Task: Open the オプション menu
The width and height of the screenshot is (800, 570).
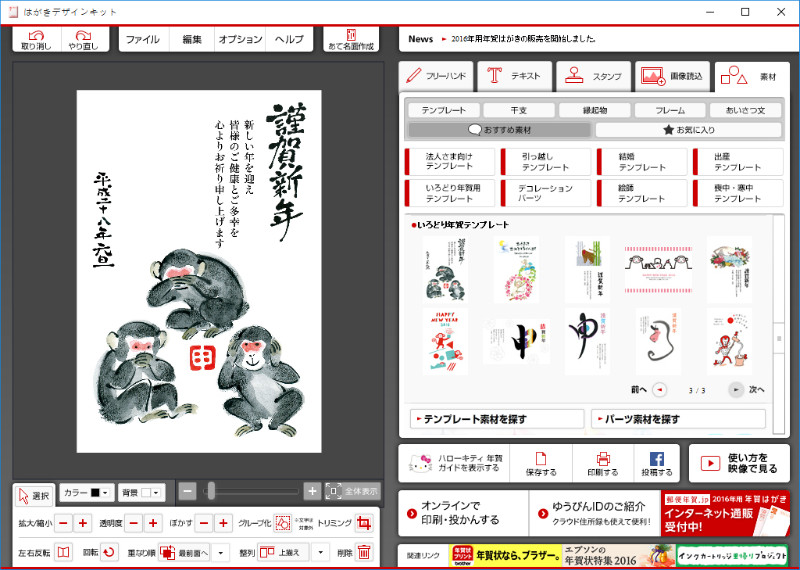Action: pos(240,39)
